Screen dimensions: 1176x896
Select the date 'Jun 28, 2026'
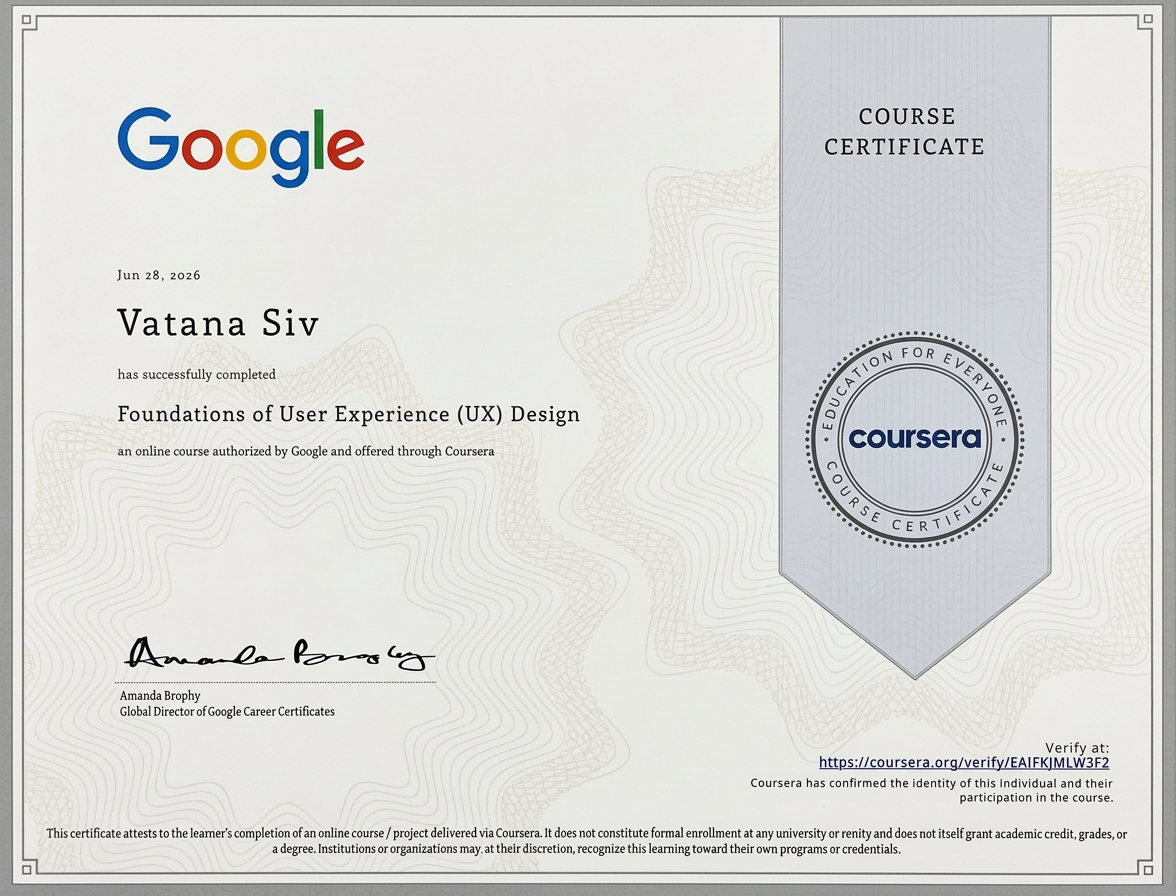click(159, 275)
